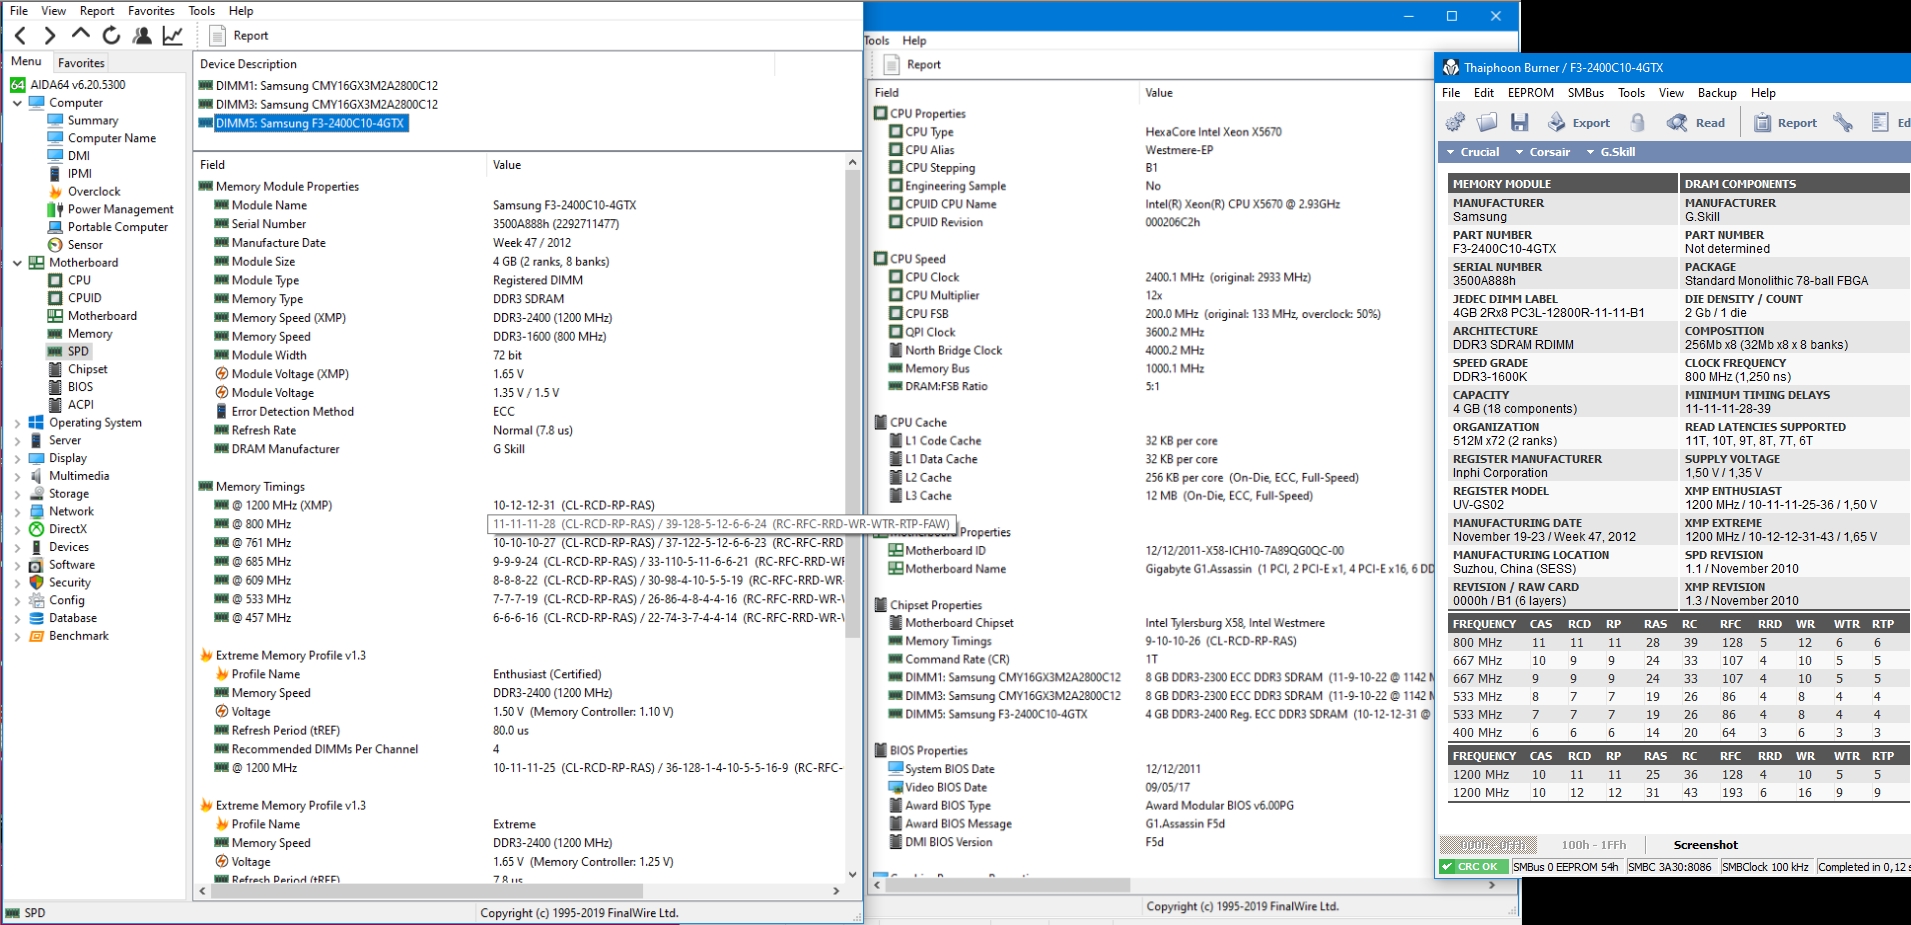Select Summary in the AIDA64 tree

point(93,120)
